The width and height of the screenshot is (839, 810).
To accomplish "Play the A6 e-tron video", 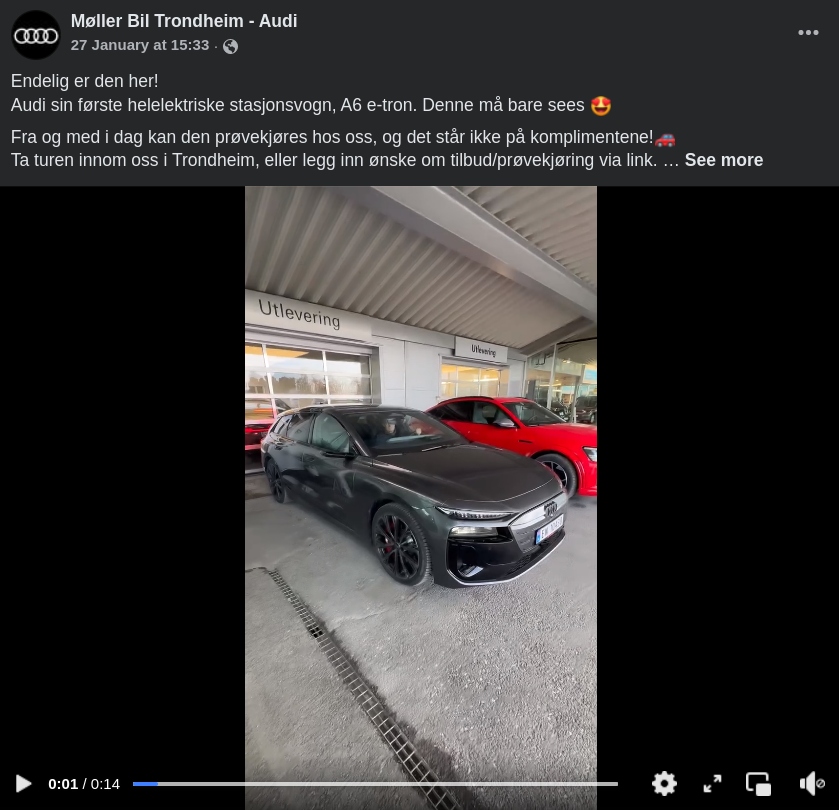I will [23, 784].
